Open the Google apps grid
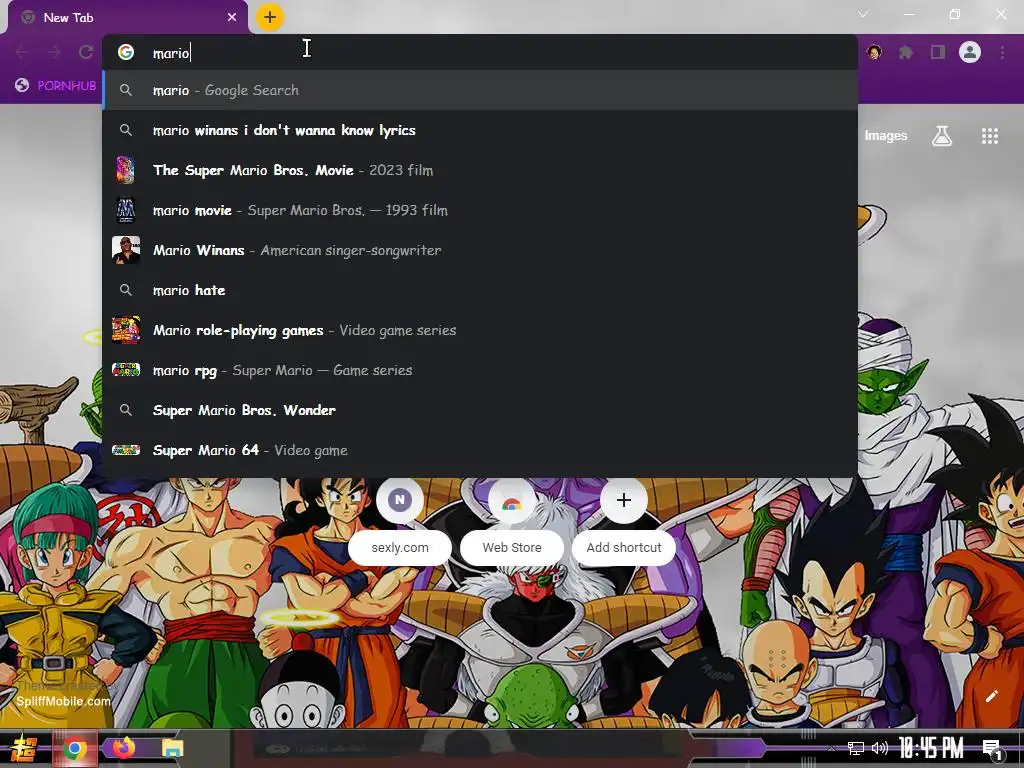This screenshot has height=768, width=1024. (990, 136)
